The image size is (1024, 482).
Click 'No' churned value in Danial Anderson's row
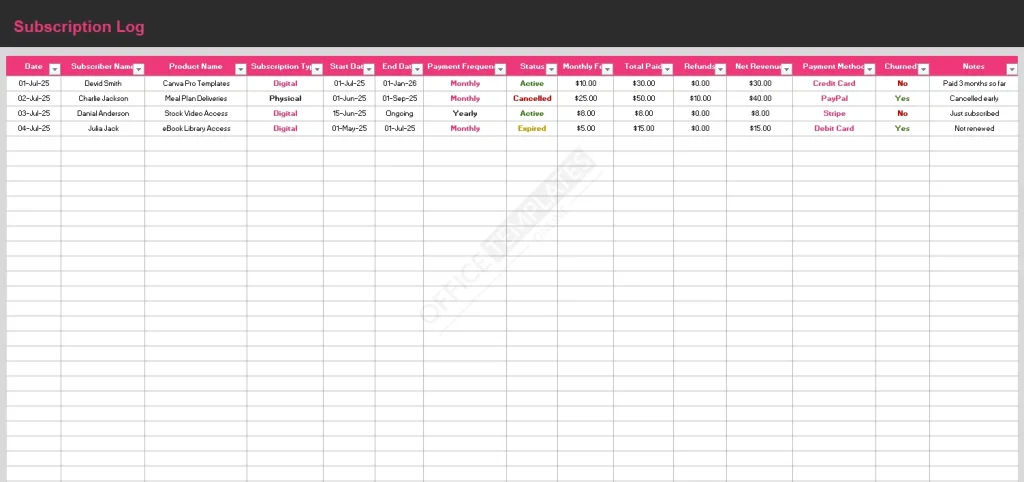[x=903, y=114]
